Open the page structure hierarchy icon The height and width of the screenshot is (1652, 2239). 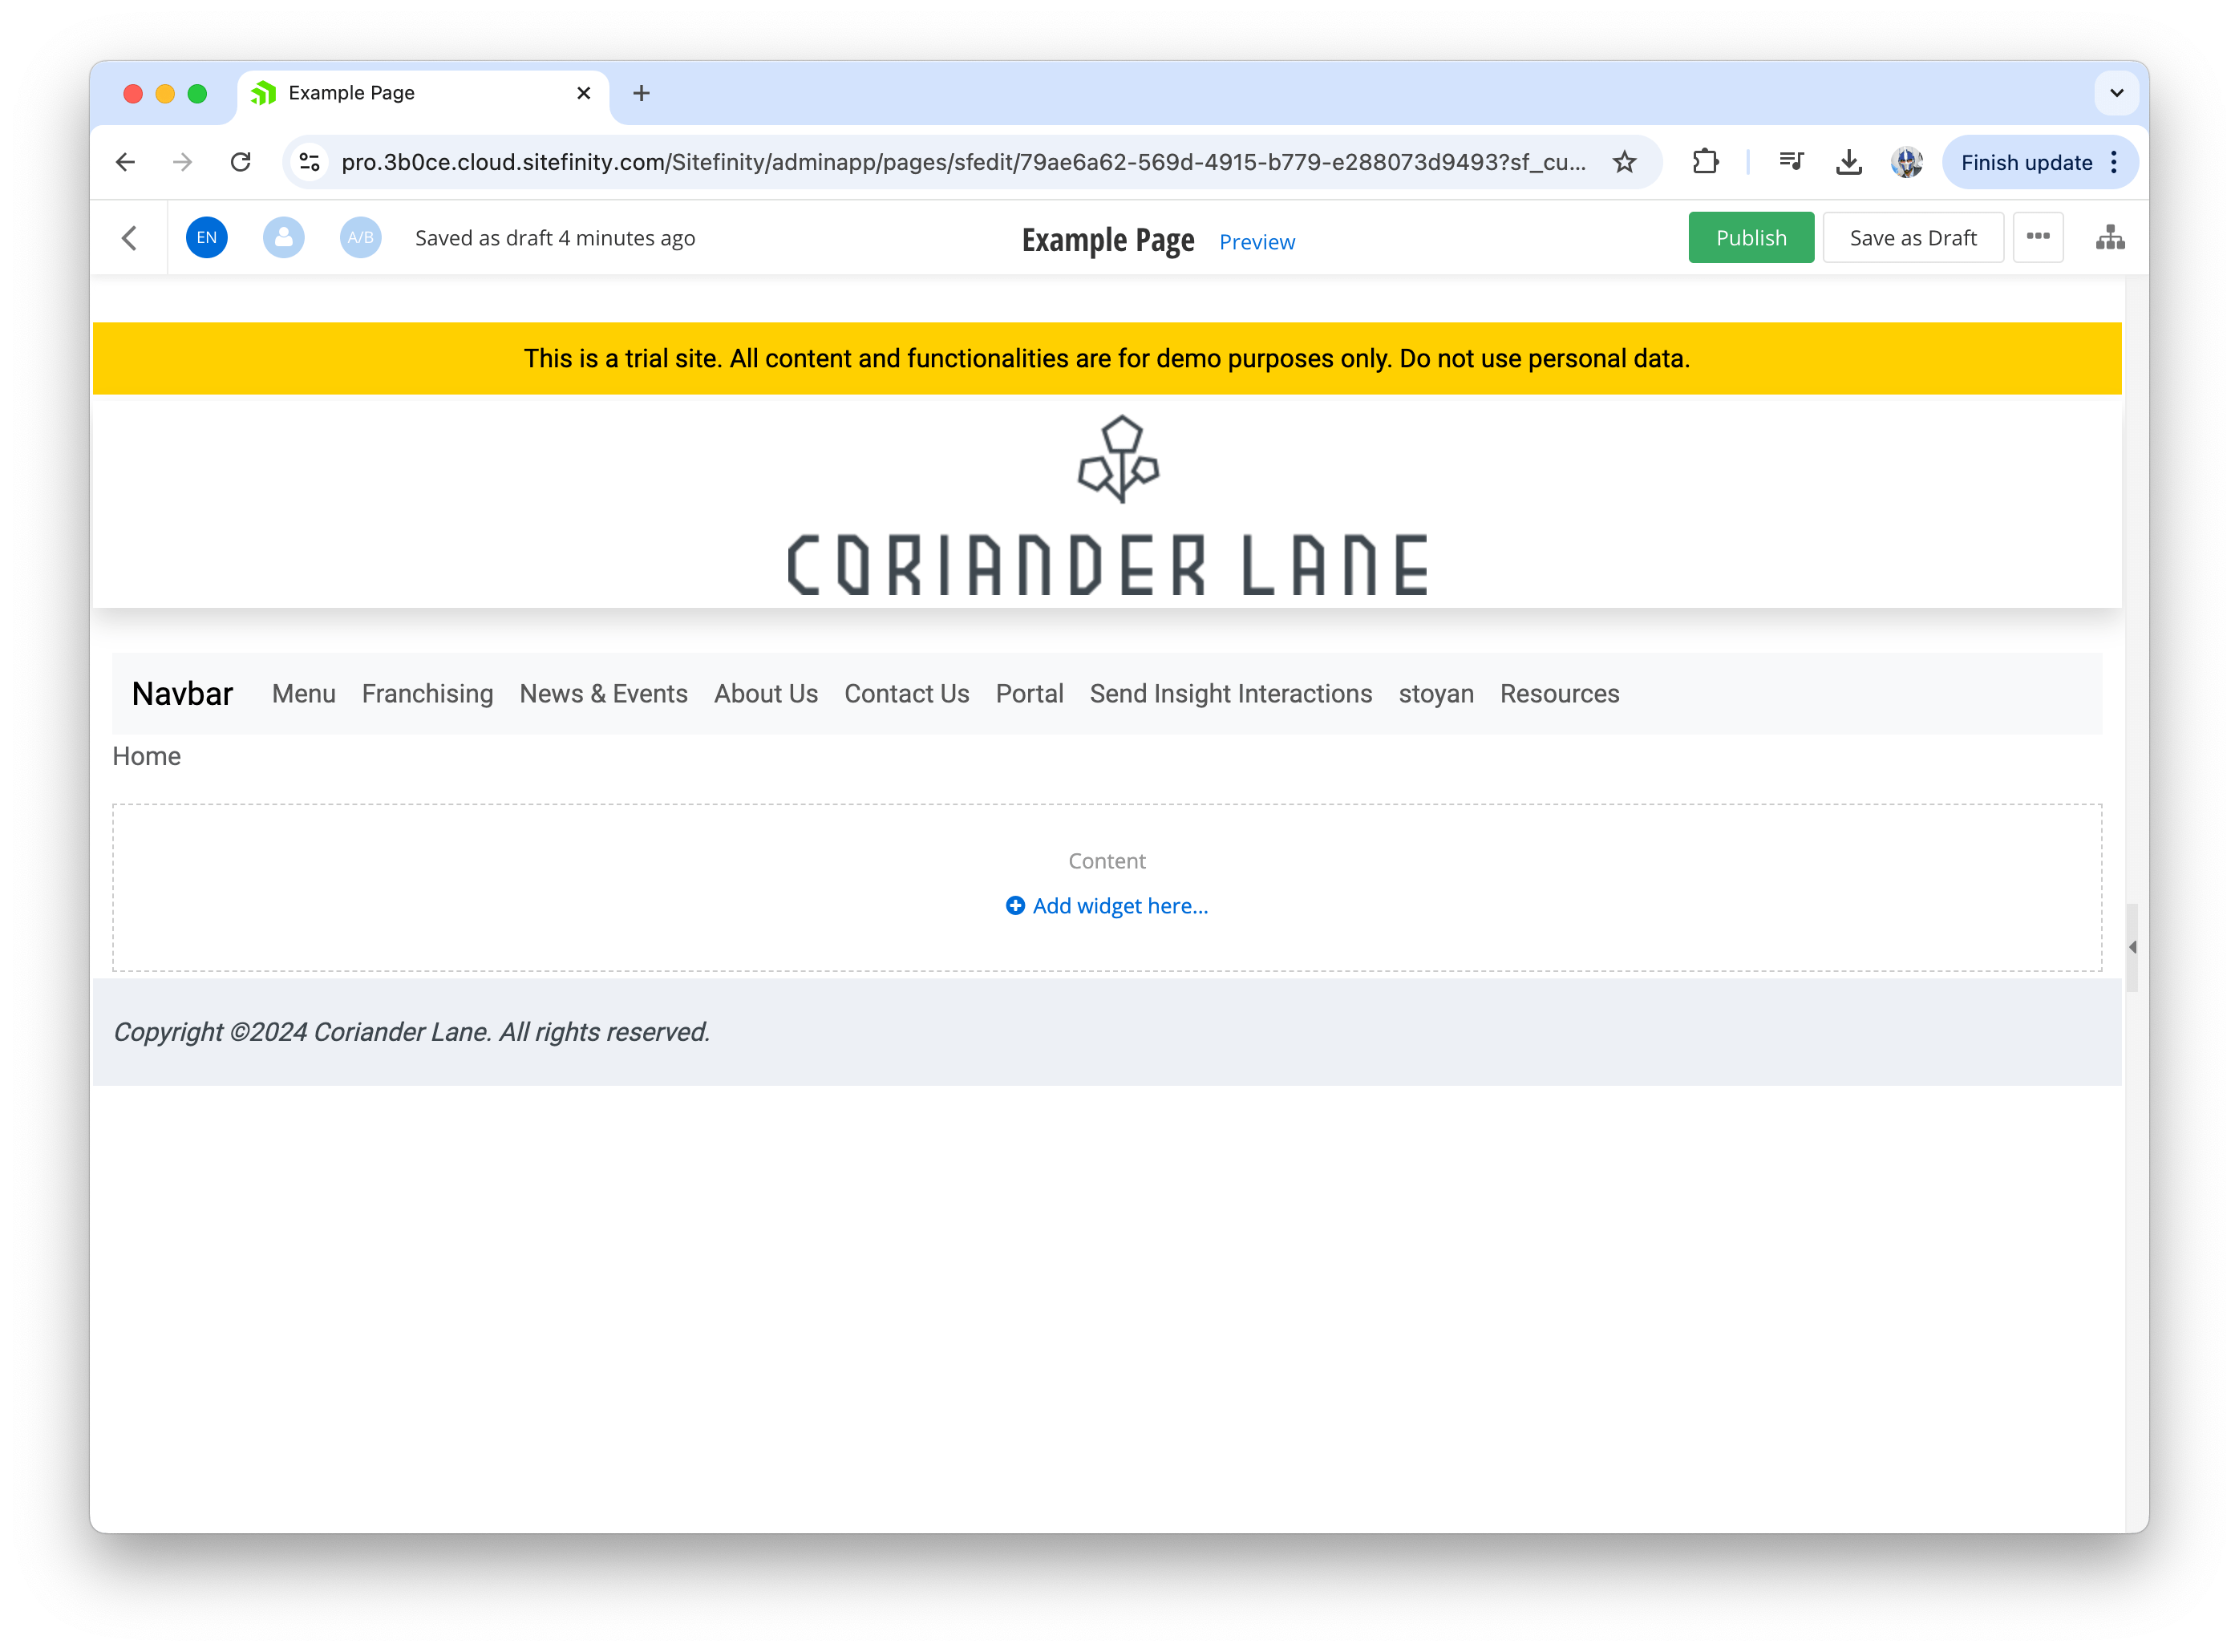point(2110,238)
